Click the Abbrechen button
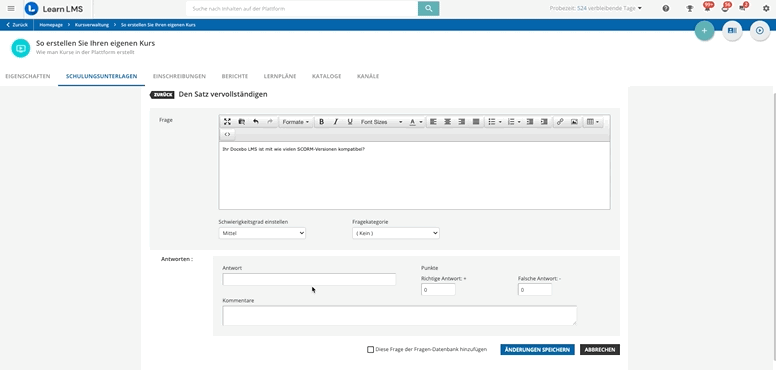 click(x=600, y=350)
